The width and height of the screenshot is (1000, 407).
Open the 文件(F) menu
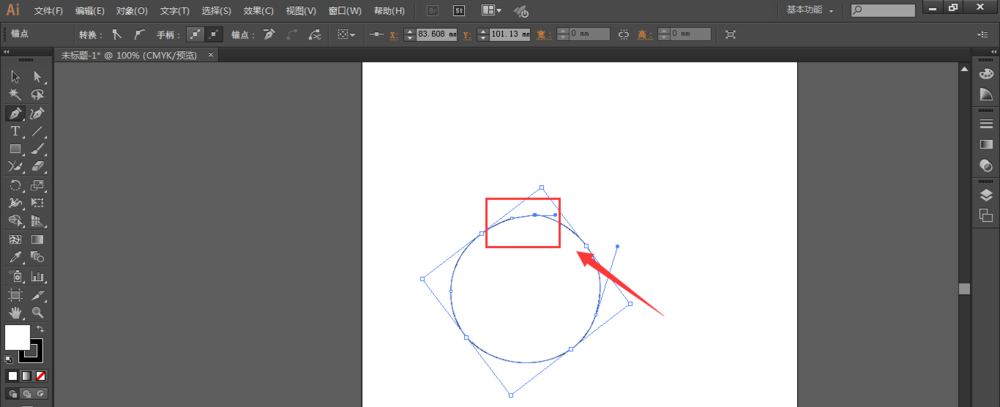pyautogui.click(x=48, y=11)
